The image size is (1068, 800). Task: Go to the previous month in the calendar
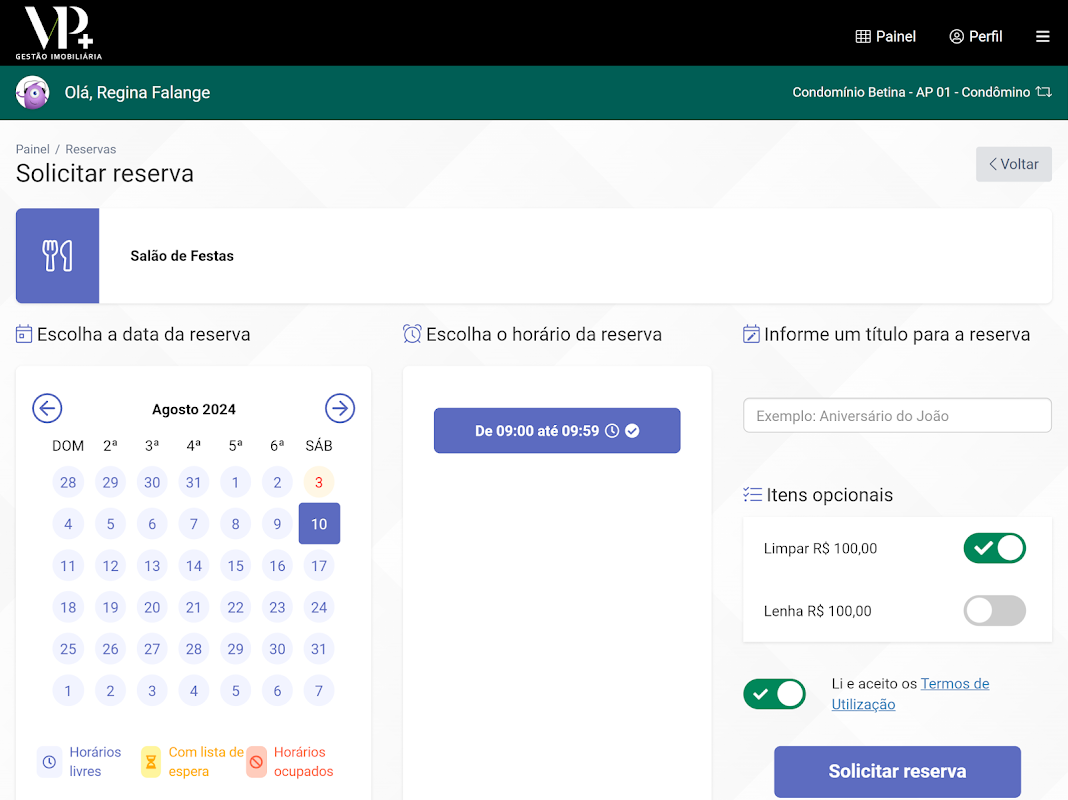click(x=47, y=409)
